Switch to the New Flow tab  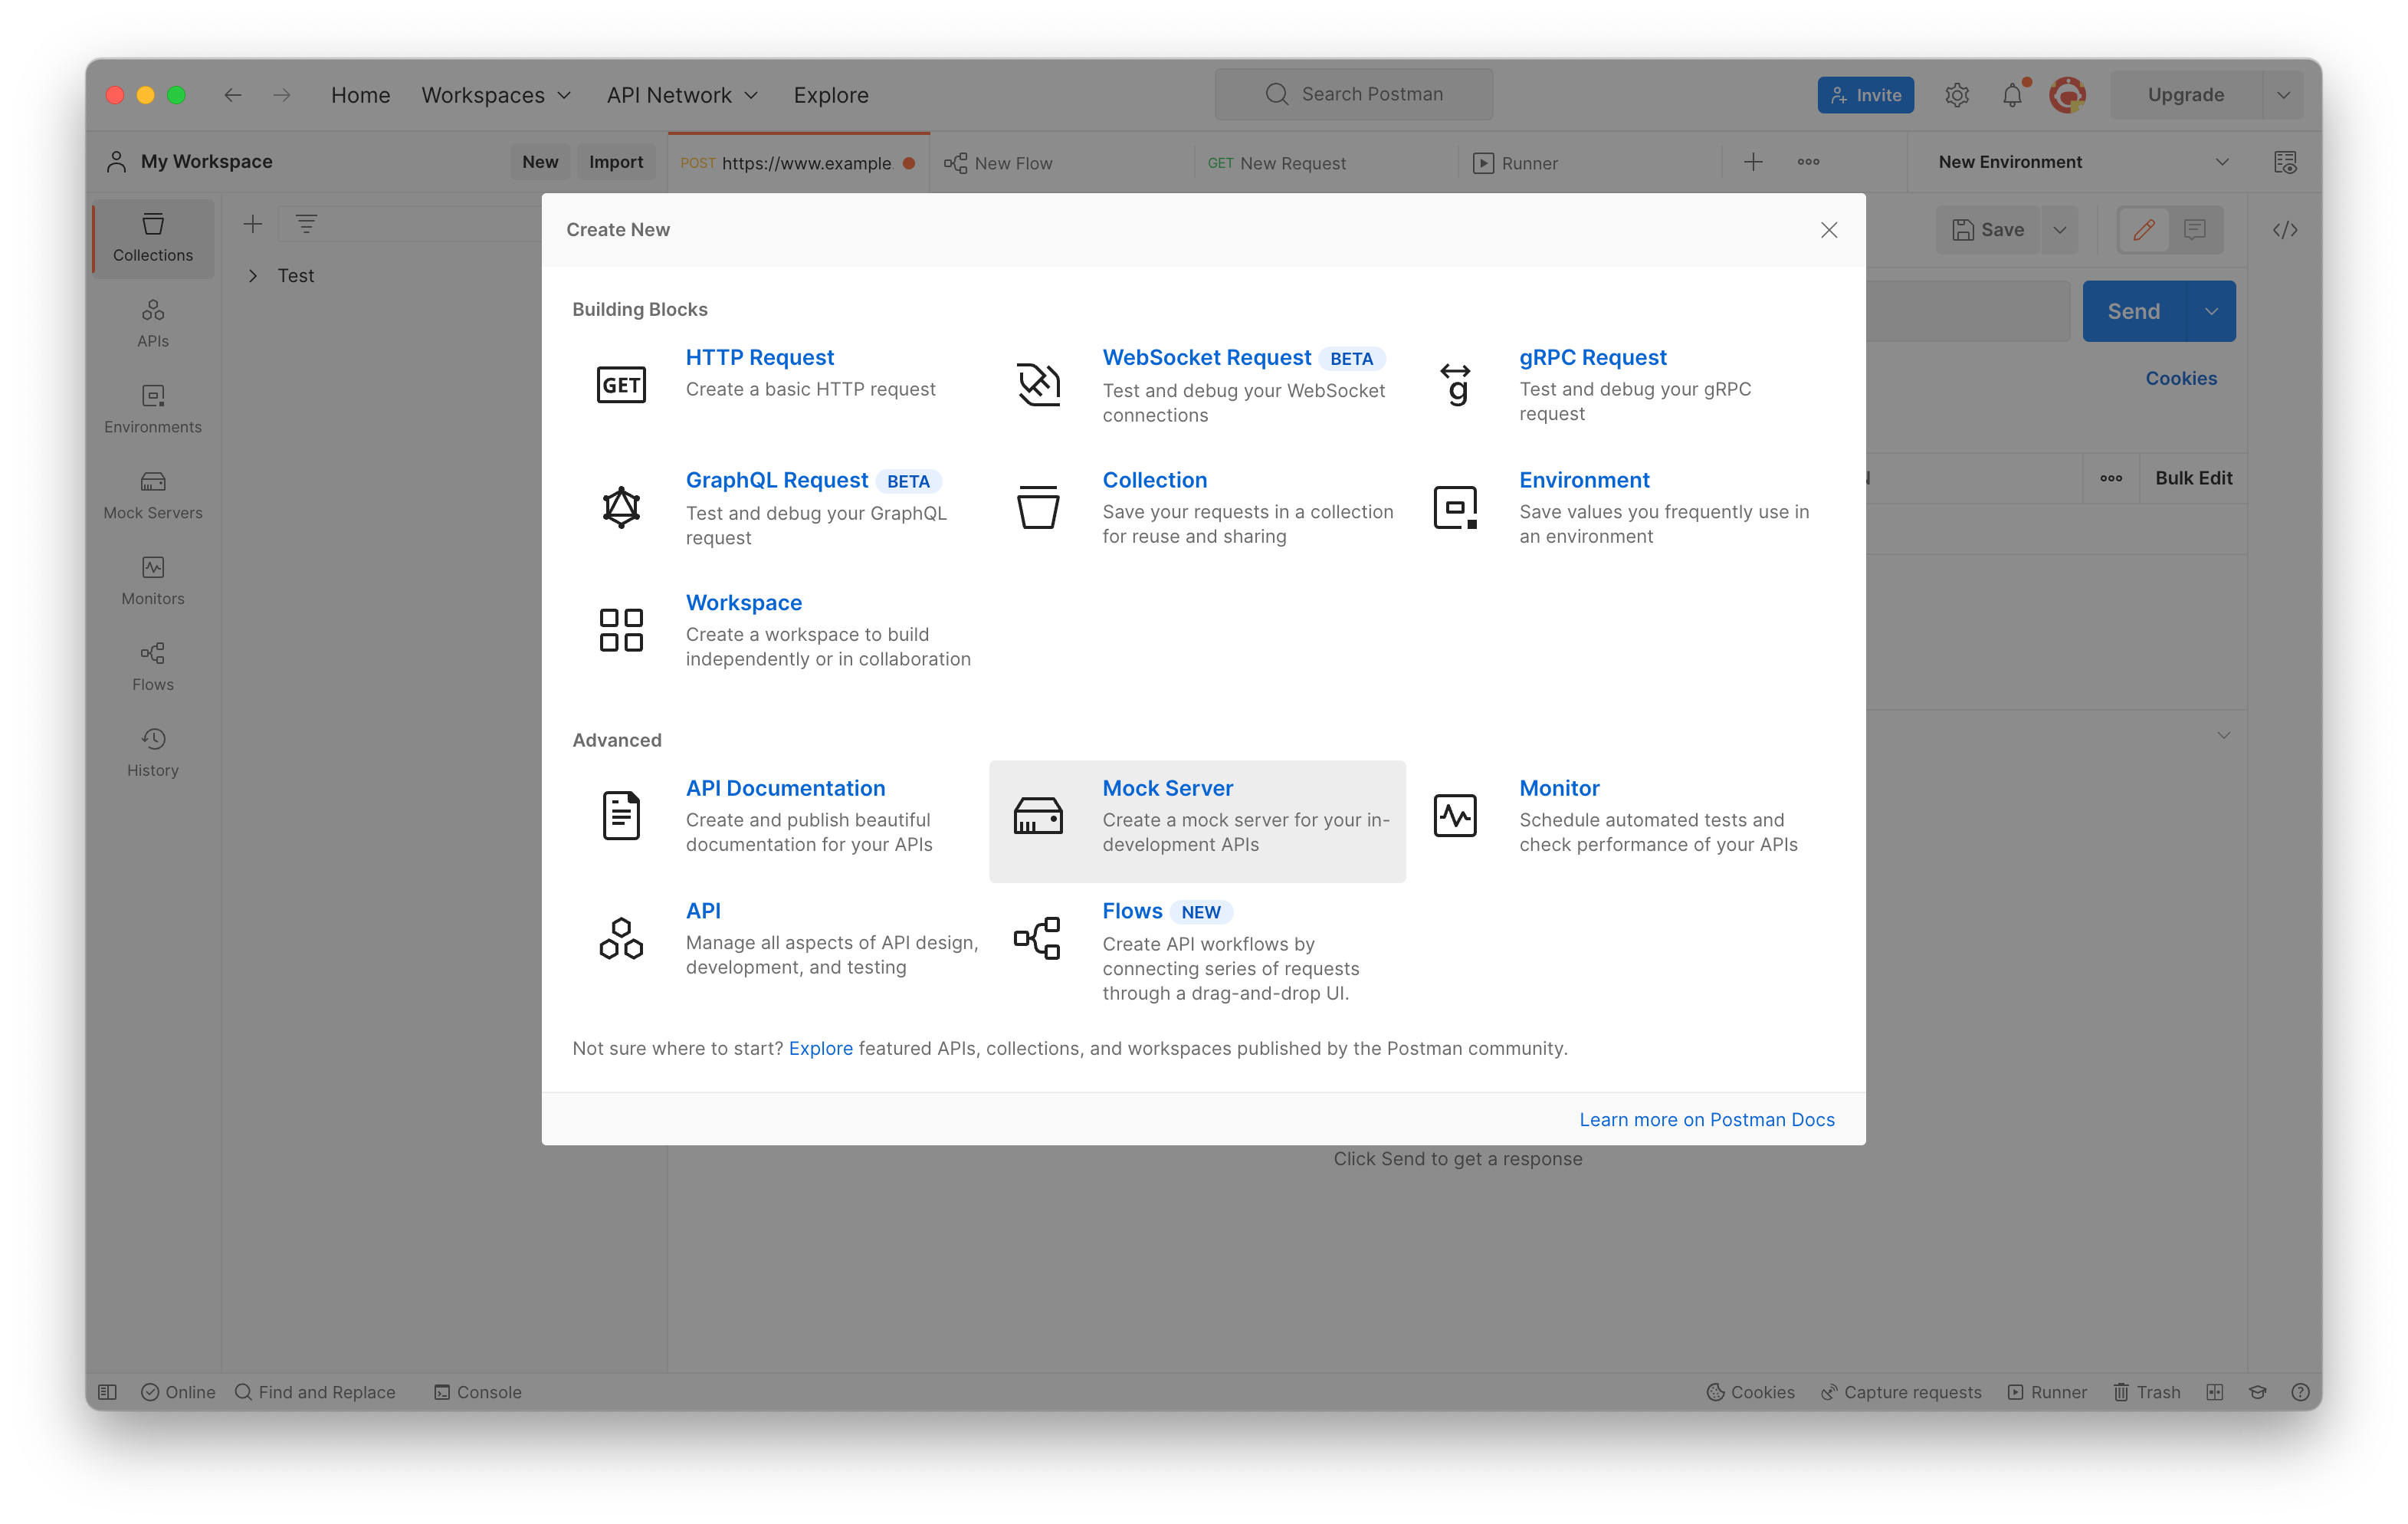[x=1012, y=163]
